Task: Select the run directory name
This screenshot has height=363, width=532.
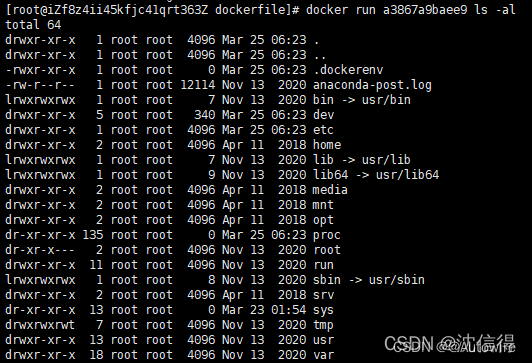Action: point(323,265)
